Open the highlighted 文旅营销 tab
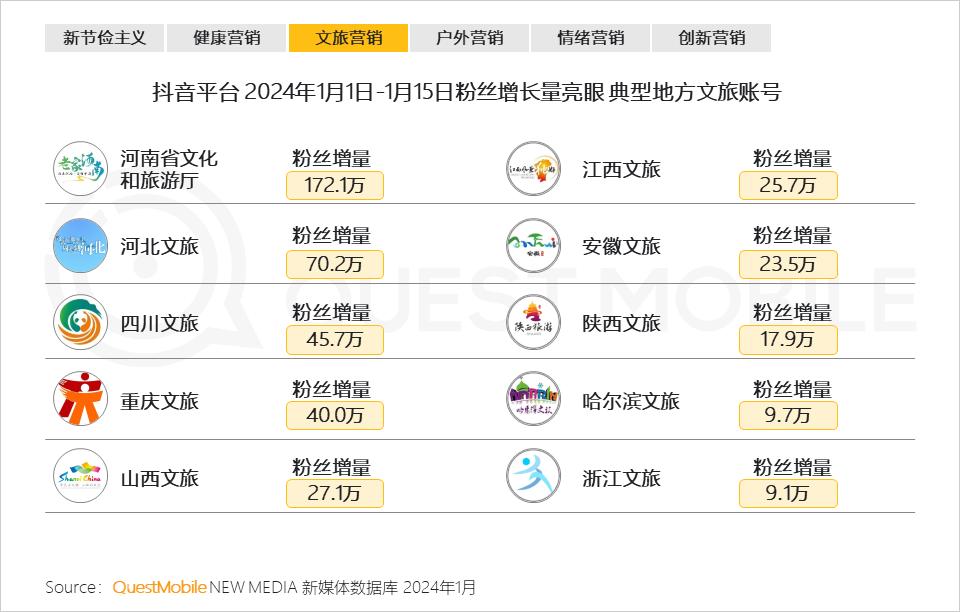The width and height of the screenshot is (960, 612). tap(348, 38)
